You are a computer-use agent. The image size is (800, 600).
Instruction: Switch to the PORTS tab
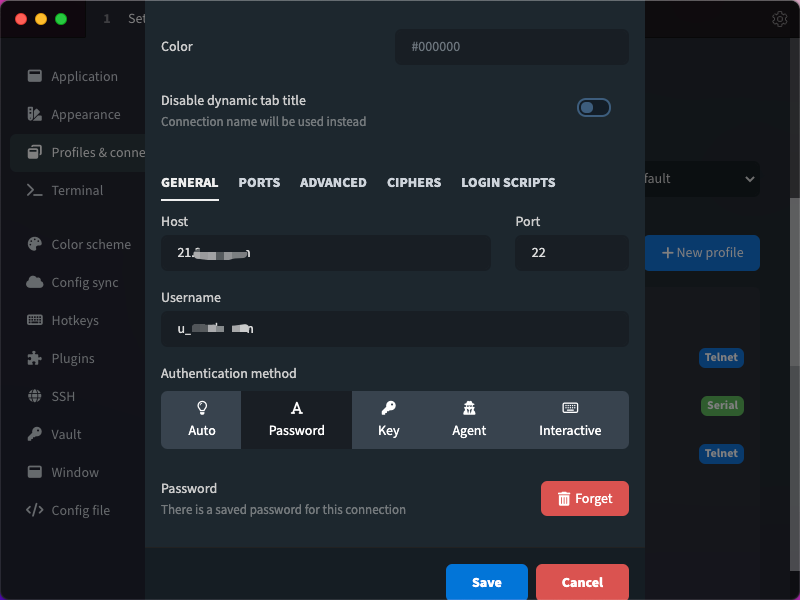[x=259, y=183]
